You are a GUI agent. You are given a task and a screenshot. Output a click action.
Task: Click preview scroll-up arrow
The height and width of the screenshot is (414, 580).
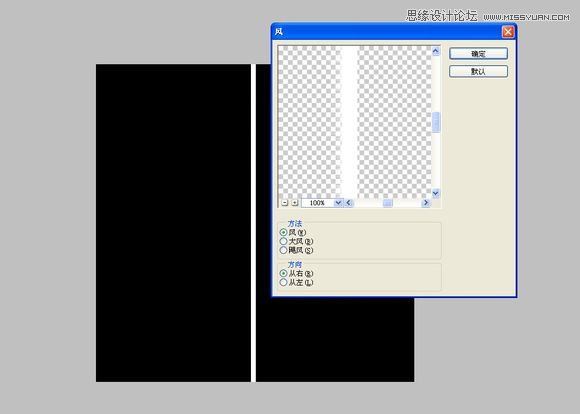(x=436, y=51)
